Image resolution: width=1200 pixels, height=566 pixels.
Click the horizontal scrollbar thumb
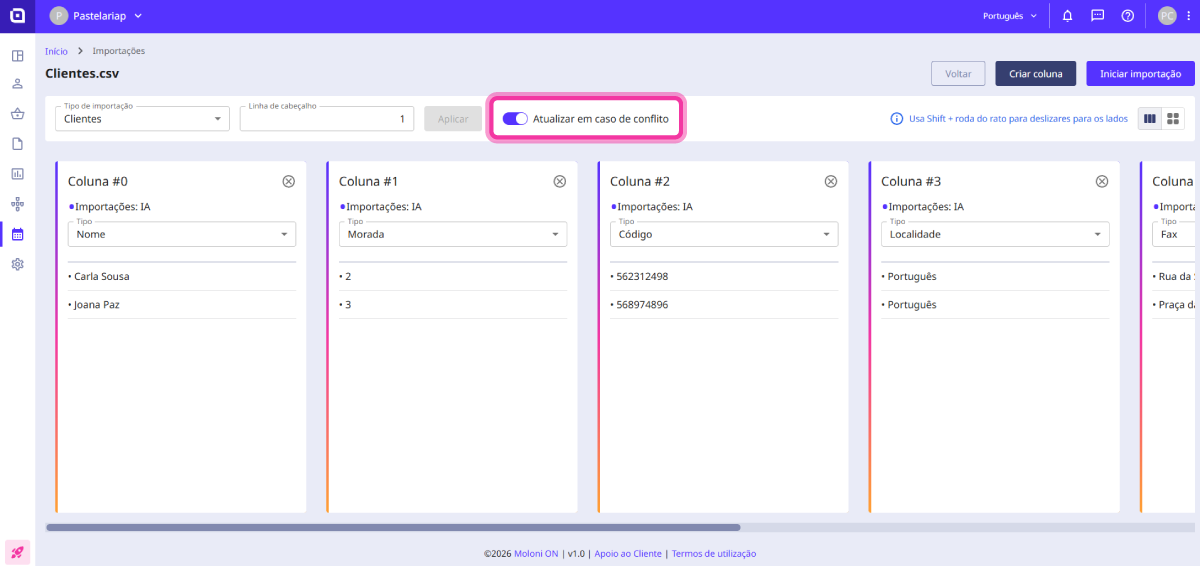(393, 527)
